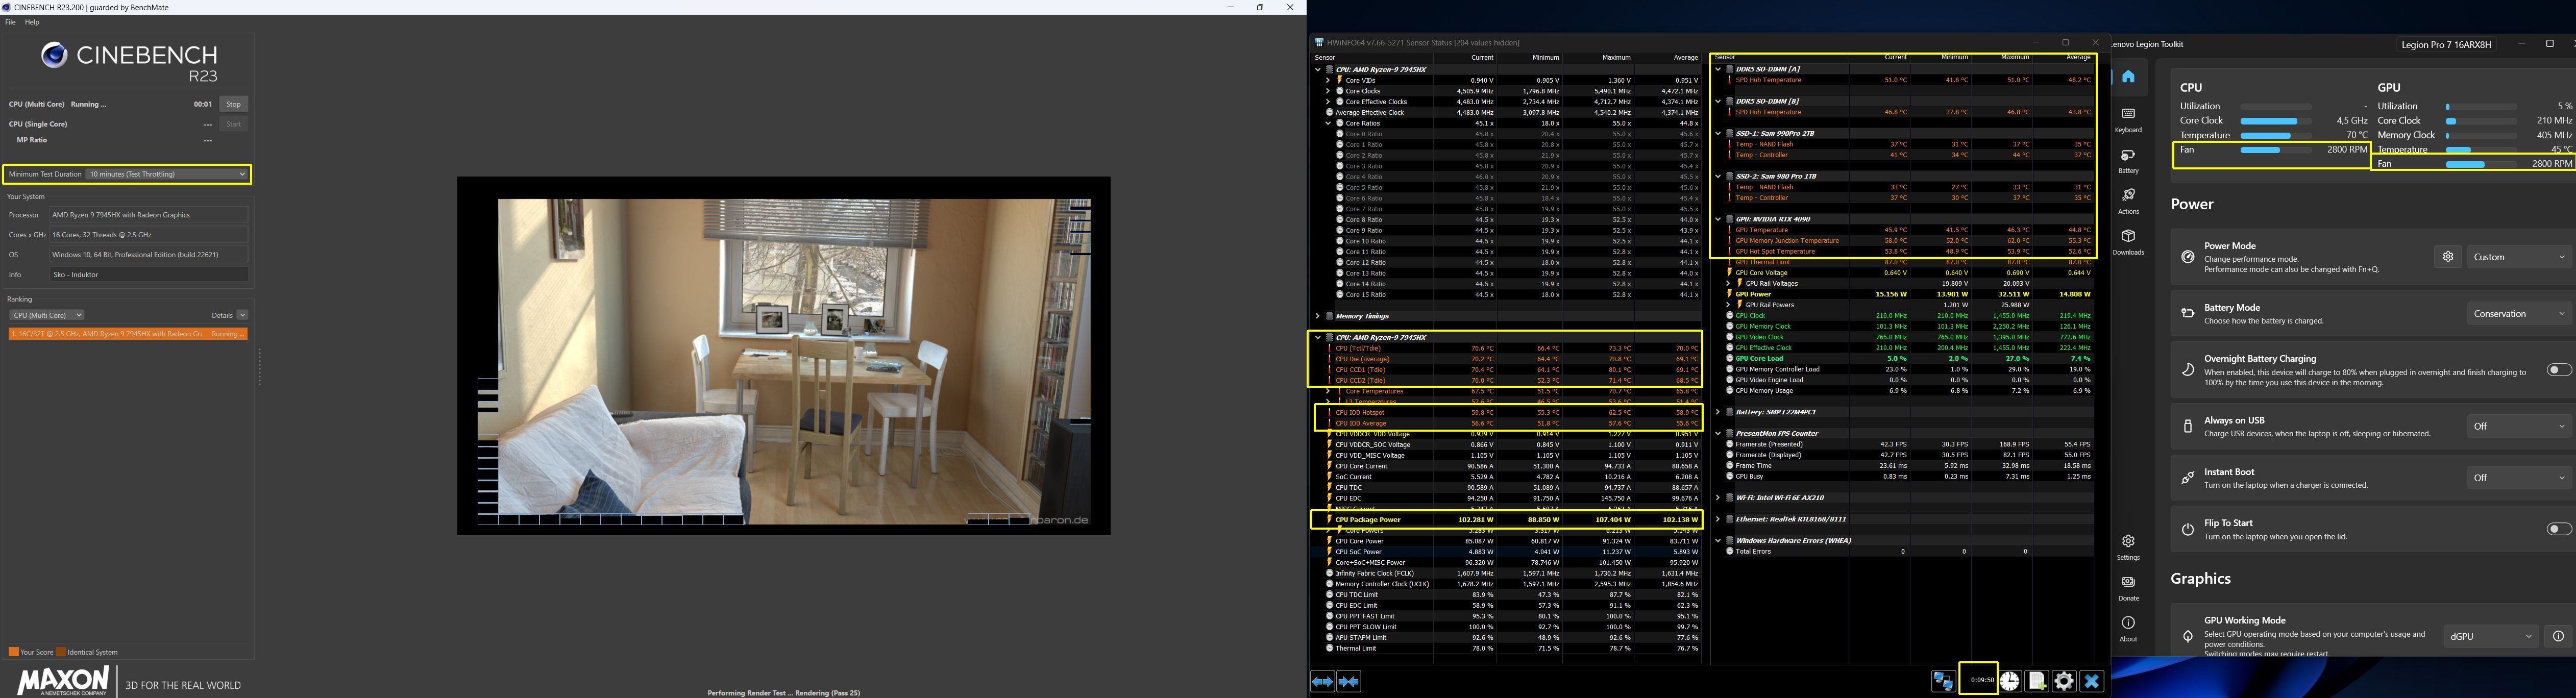Select GPU Power row in HWiNFO
Viewport: 2576px width, 698px height.
click(x=1904, y=294)
